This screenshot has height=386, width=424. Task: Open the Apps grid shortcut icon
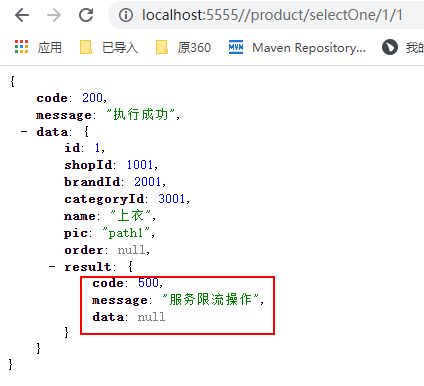click(22, 47)
